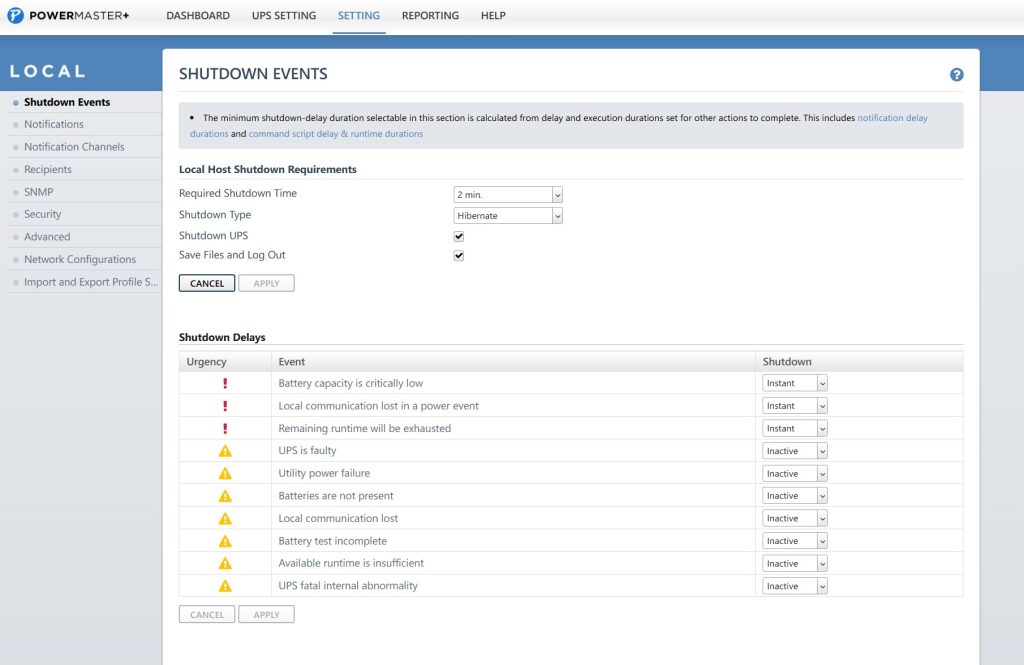The width and height of the screenshot is (1024, 665).
Task: Click warning triangle beside Local communication lost
Action: pyautogui.click(x=225, y=519)
